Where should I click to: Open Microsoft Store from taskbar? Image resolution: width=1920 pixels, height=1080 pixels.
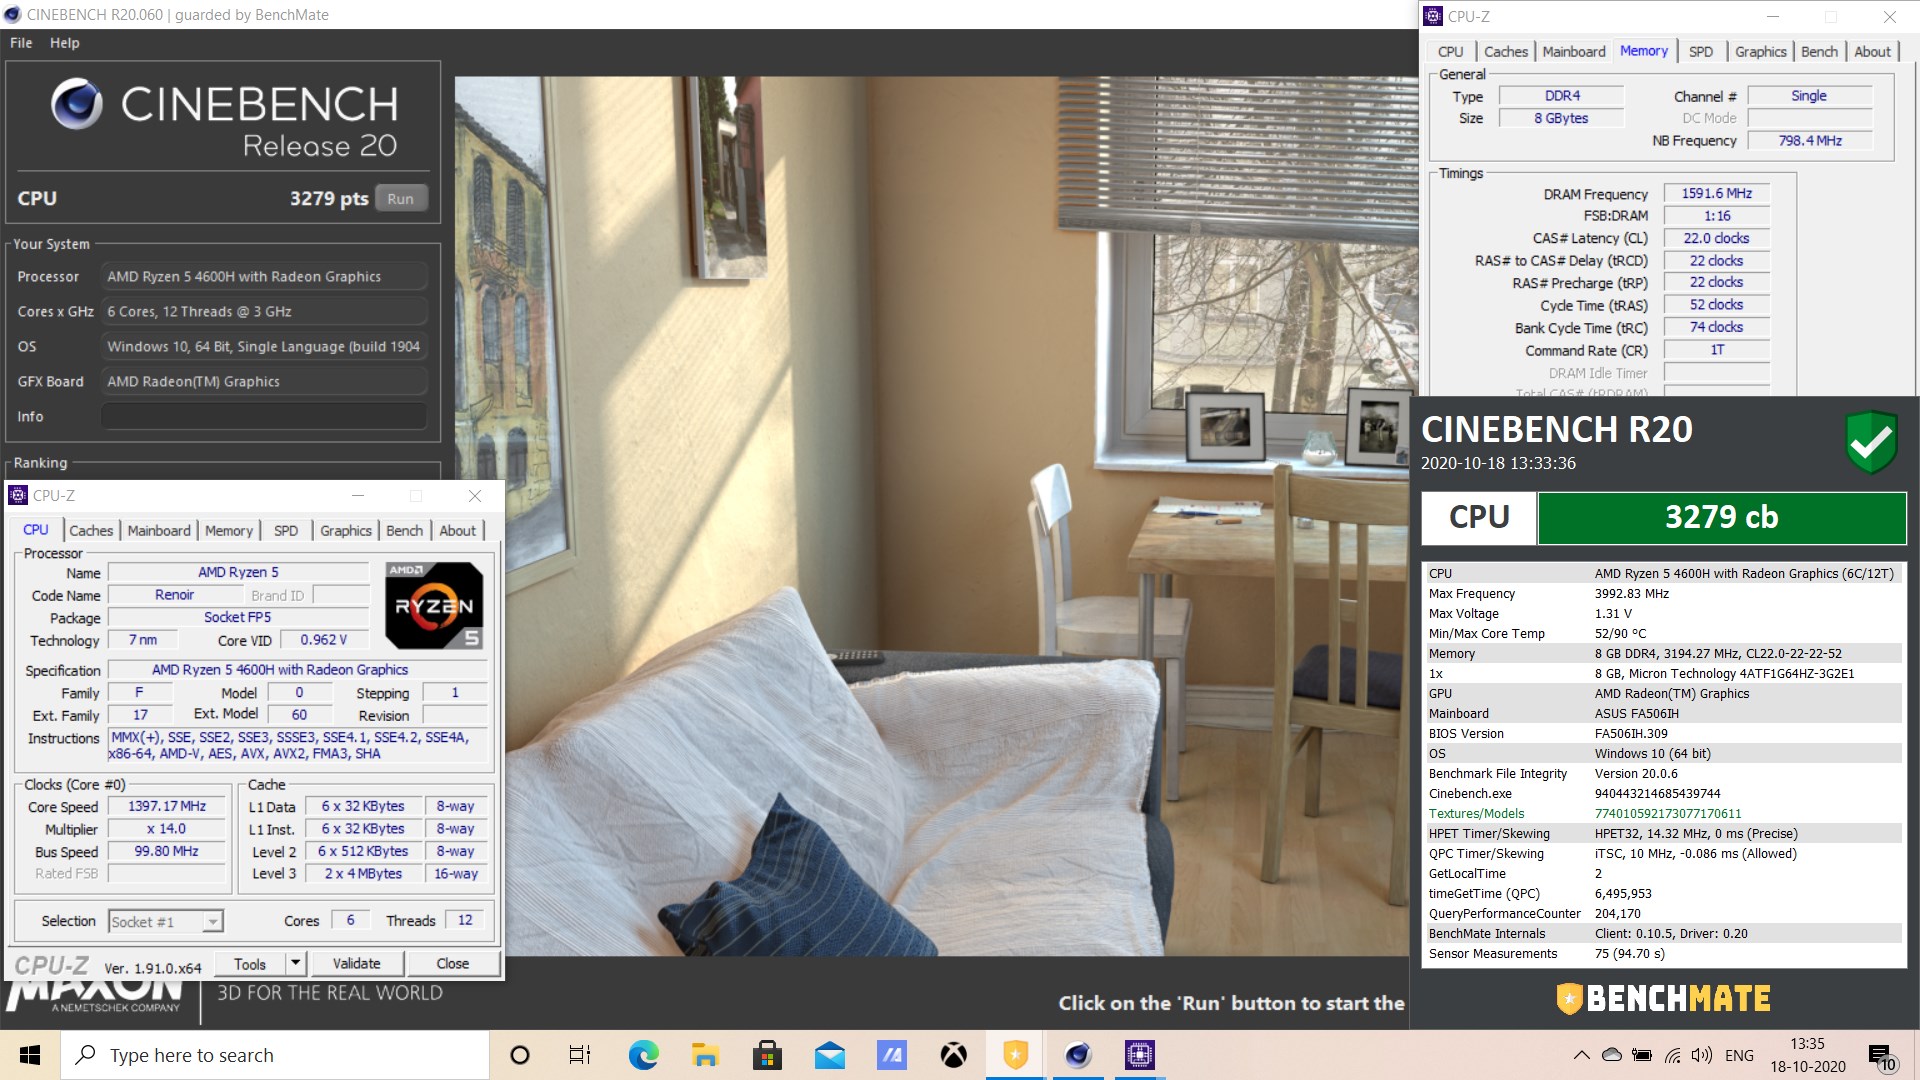point(767,1055)
